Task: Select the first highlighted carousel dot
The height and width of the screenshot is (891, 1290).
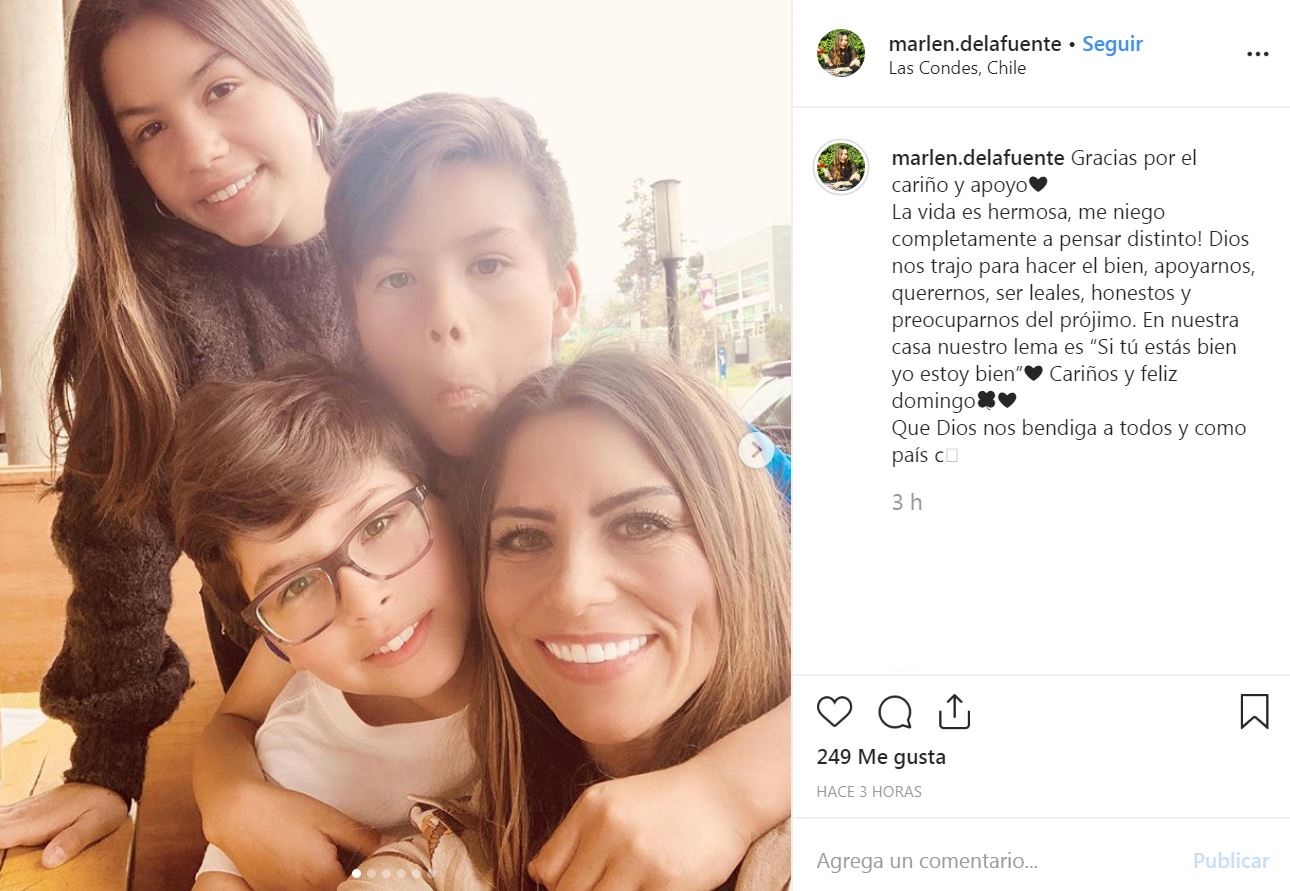Action: pos(357,873)
